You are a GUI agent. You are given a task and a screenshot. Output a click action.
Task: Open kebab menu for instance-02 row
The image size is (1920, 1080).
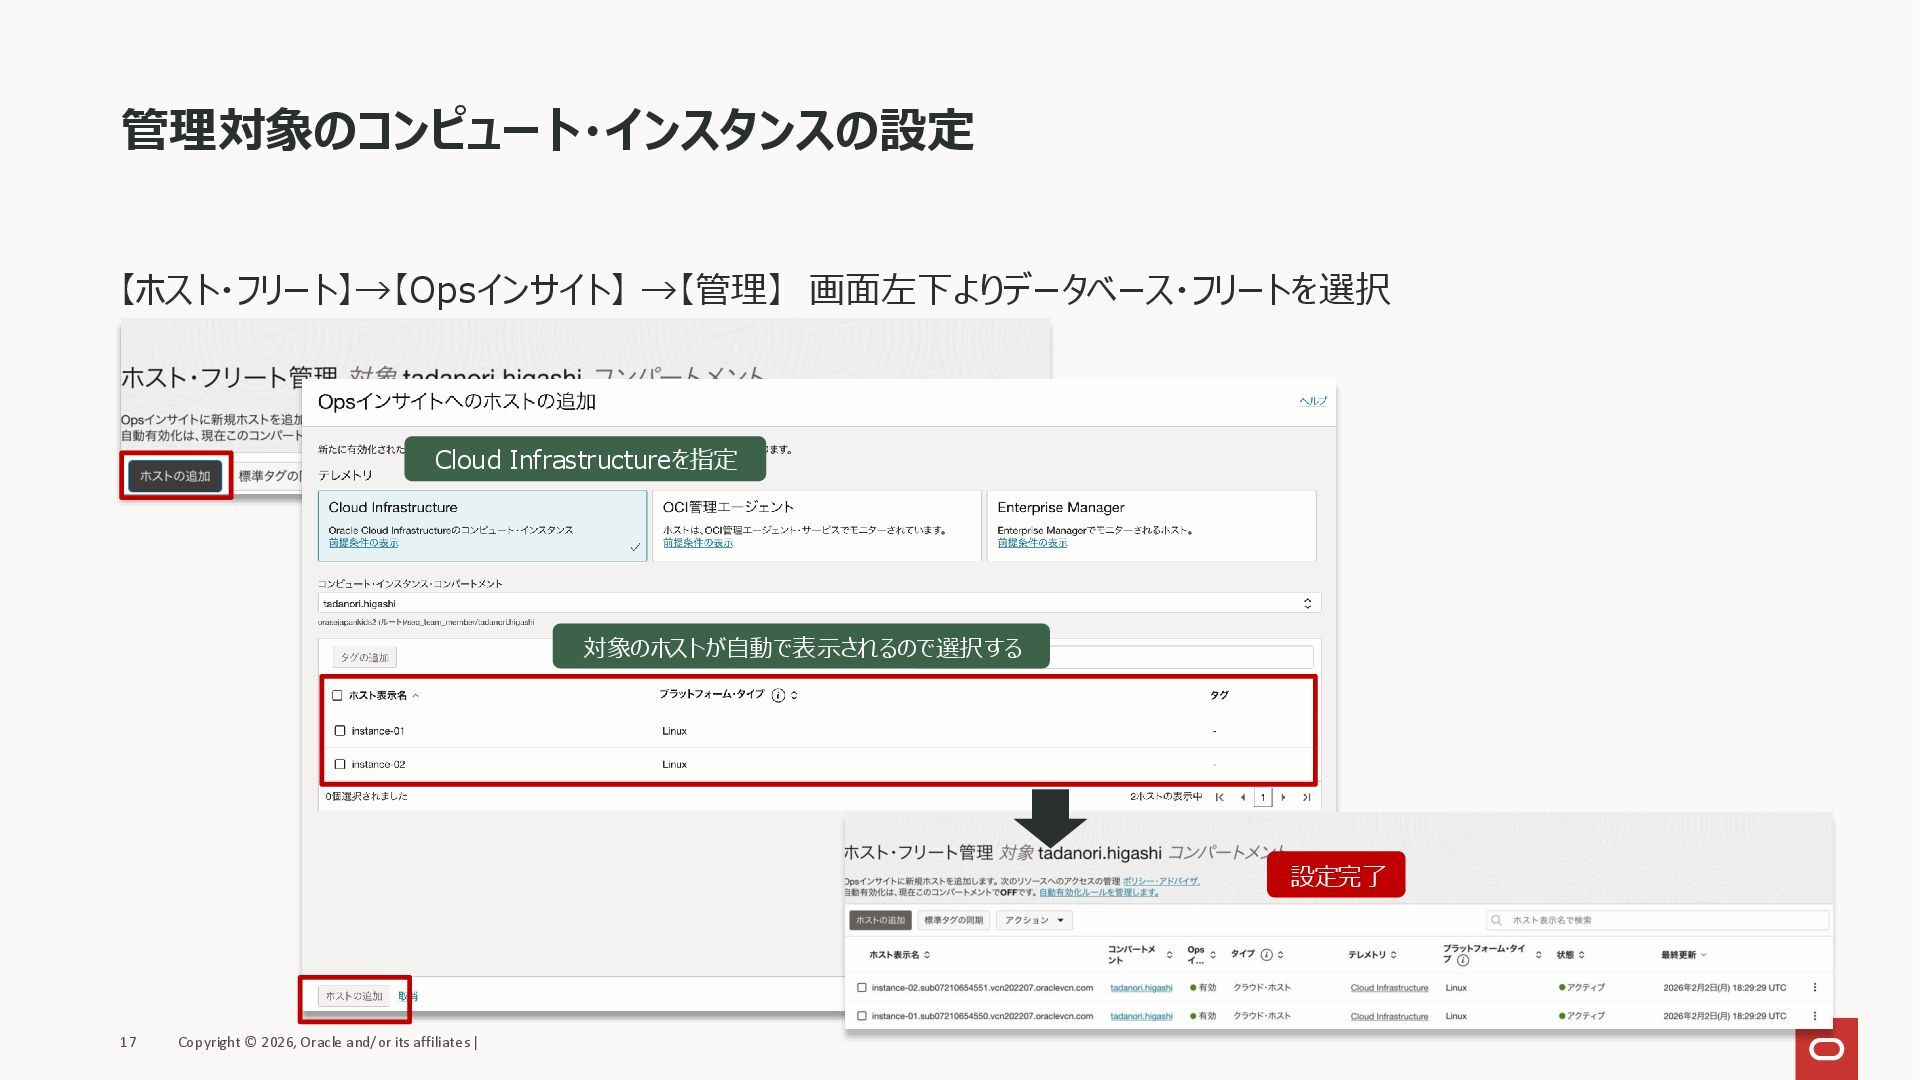(1814, 987)
